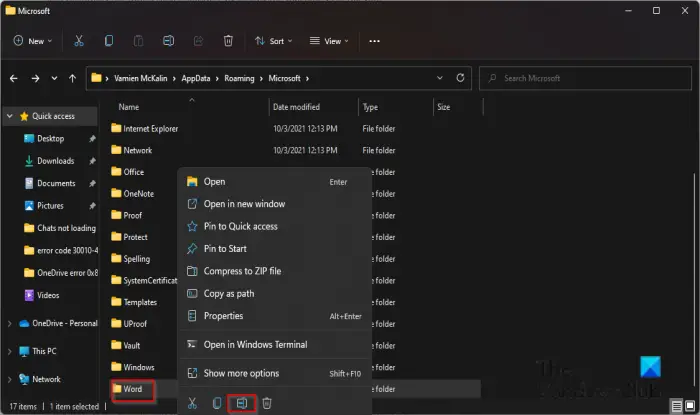Screen dimensions: 700x415
Task: Click the yellow folder icon beside Open
Action: pos(192,182)
